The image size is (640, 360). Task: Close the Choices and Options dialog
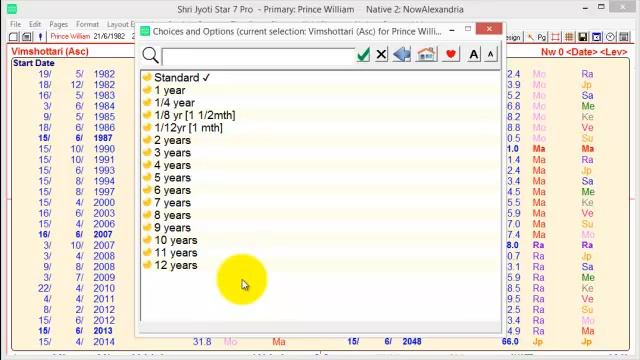click(x=489, y=29)
